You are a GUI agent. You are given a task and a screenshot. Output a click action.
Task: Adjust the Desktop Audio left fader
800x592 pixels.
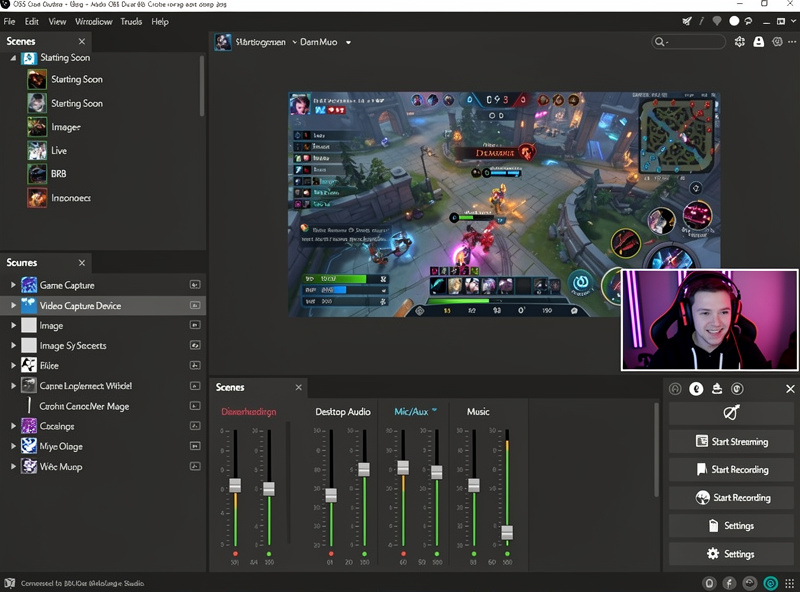click(x=331, y=495)
